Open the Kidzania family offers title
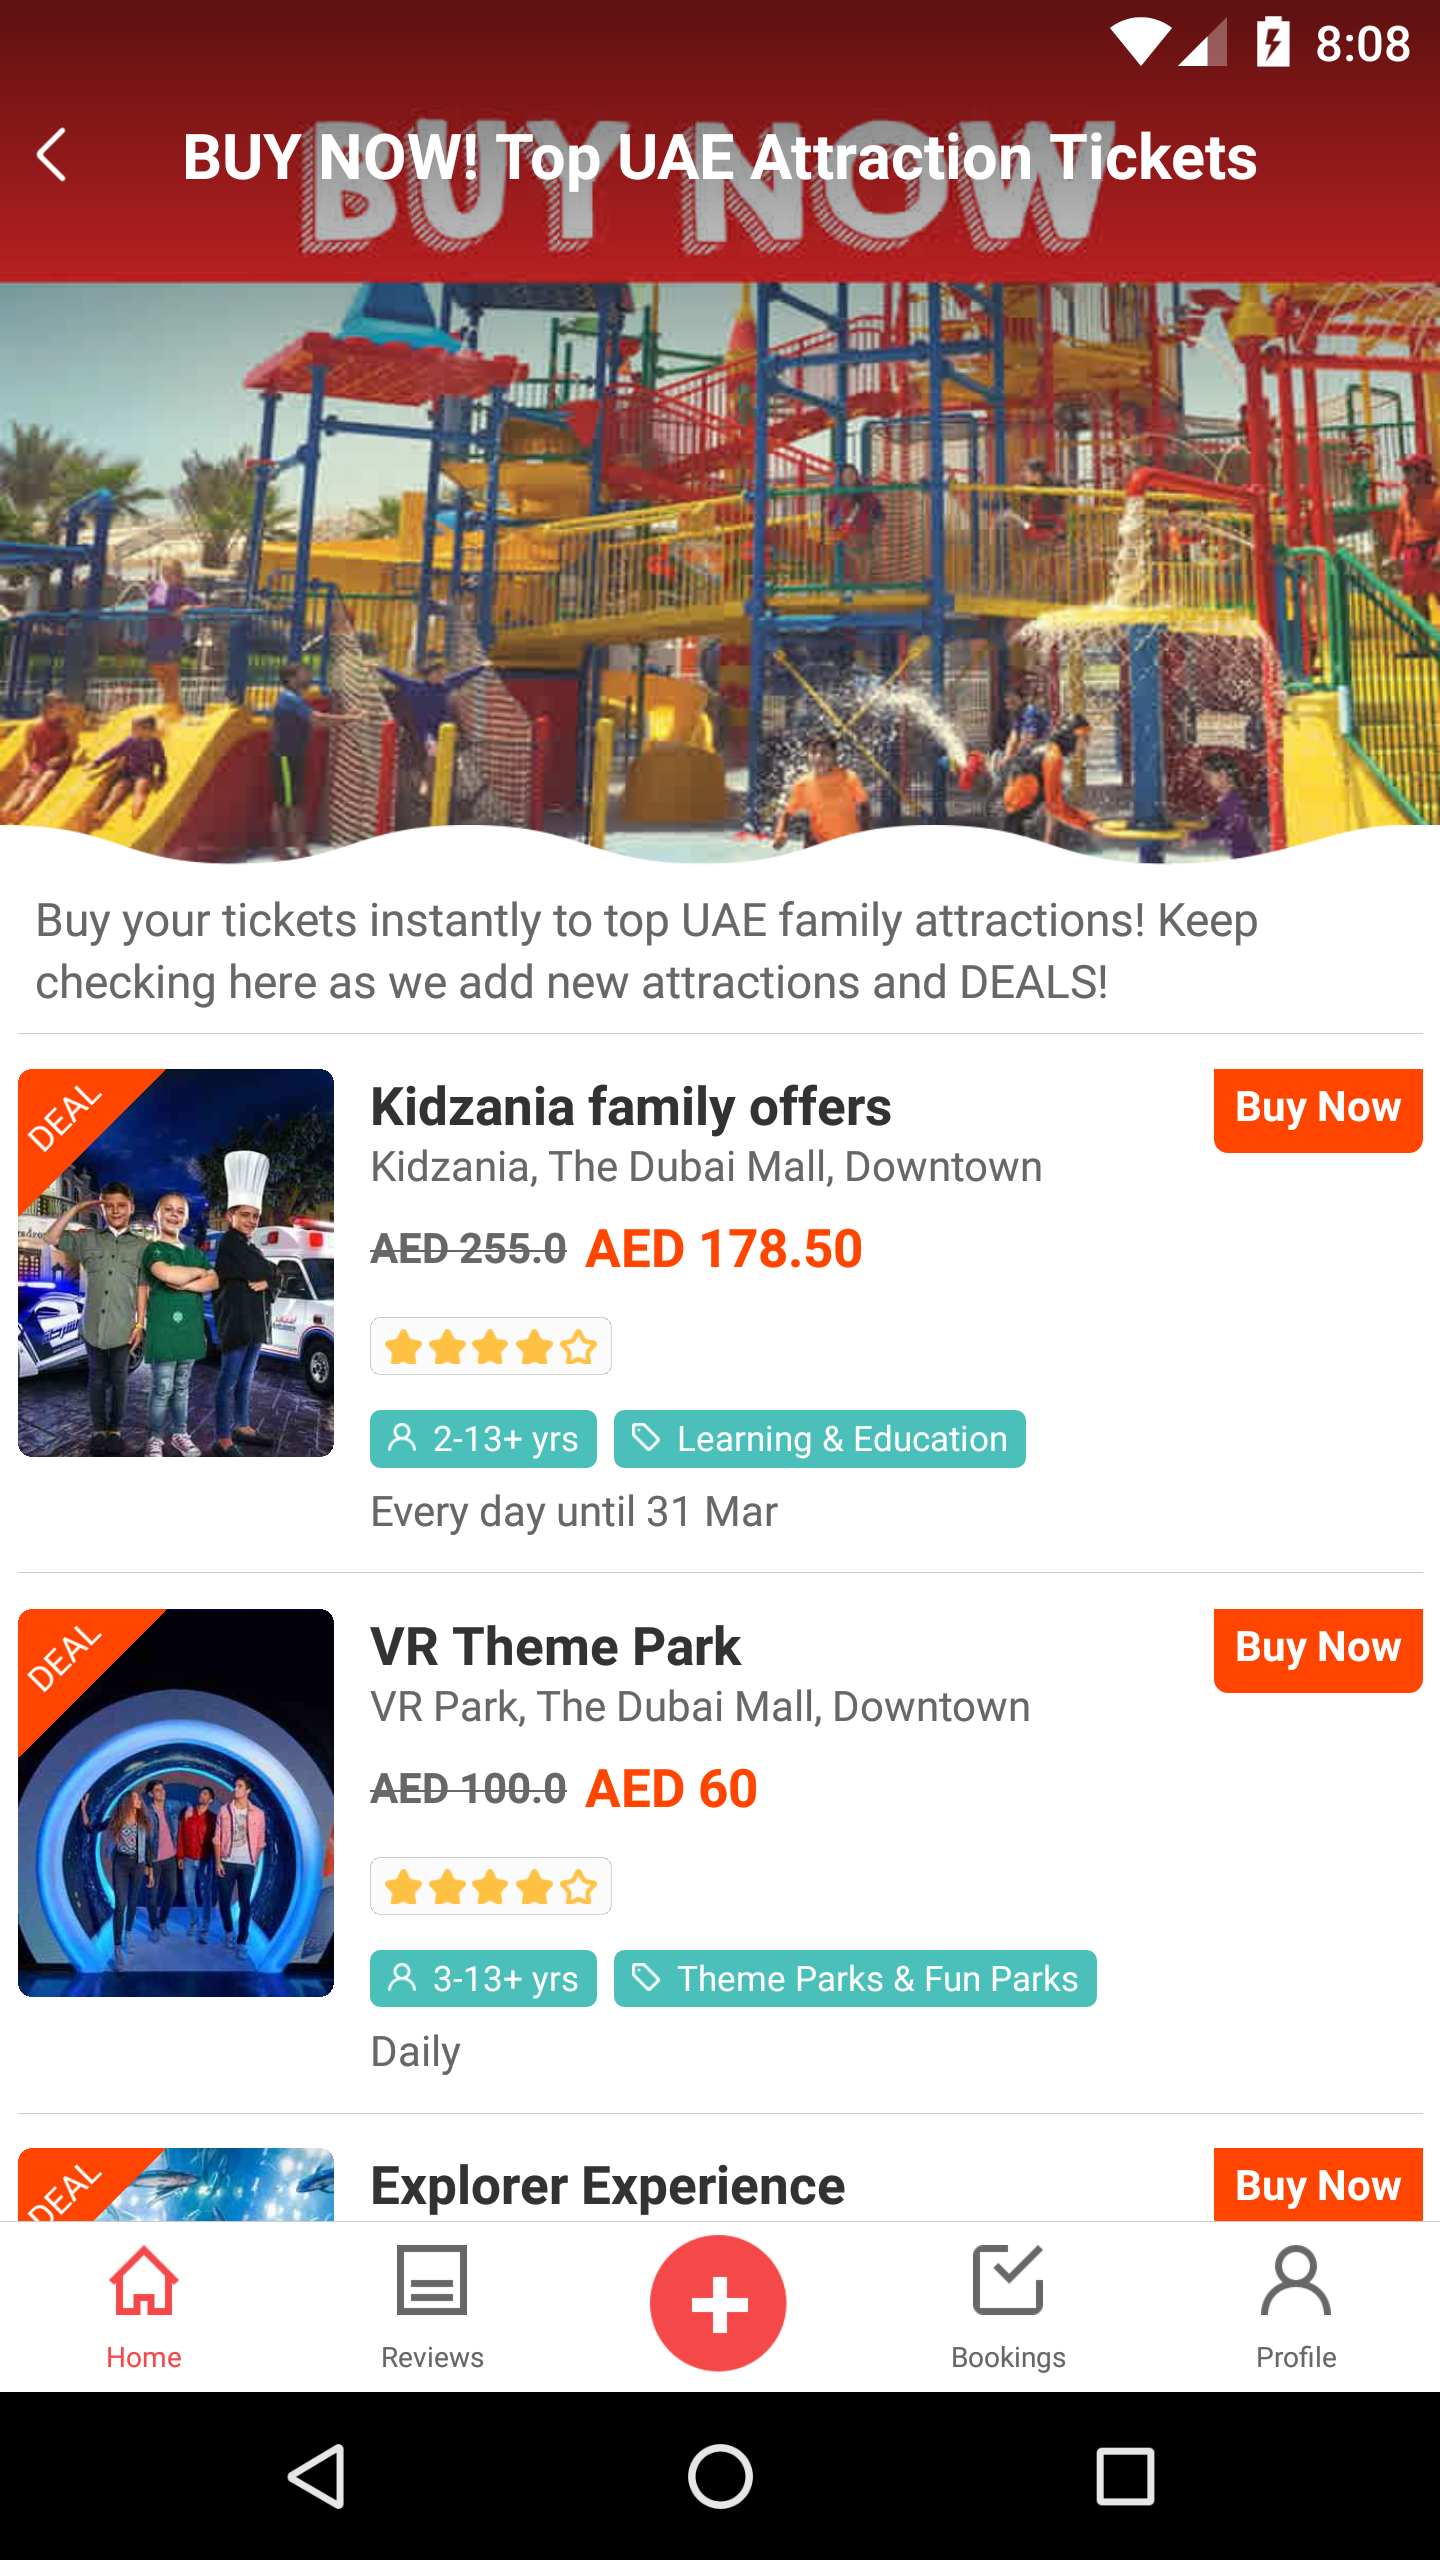Image resolution: width=1440 pixels, height=2560 pixels. pos(630,1108)
